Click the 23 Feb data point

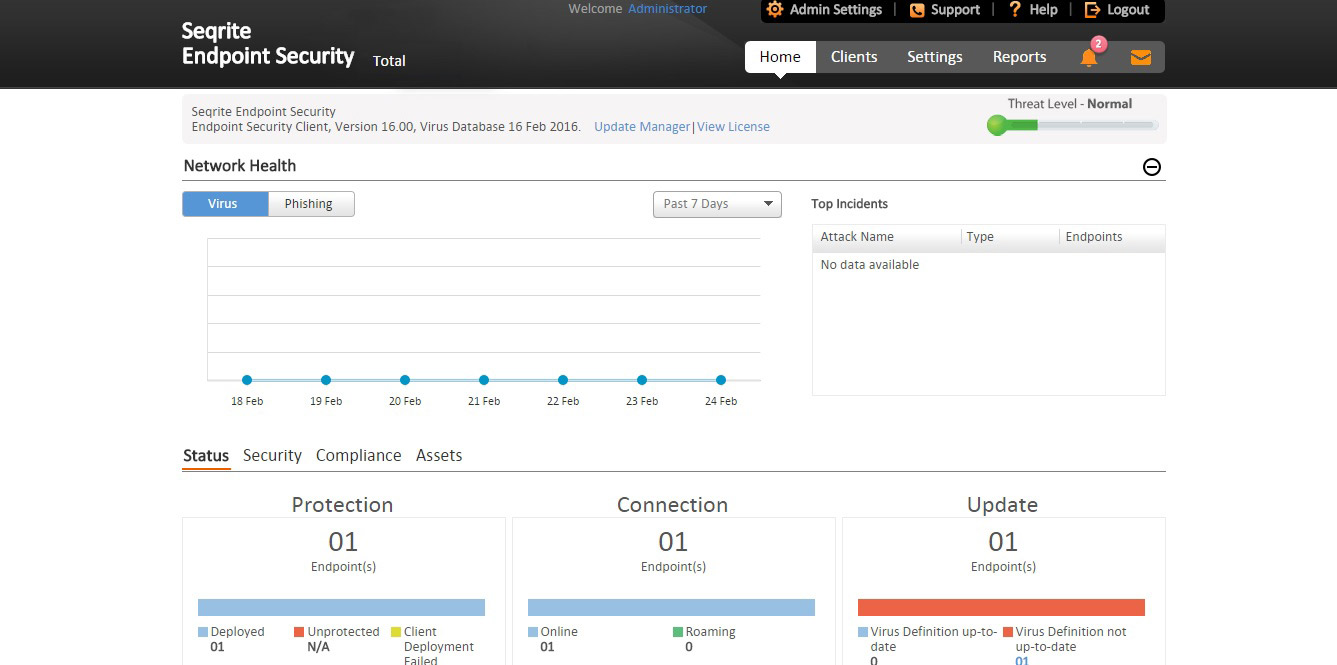[642, 380]
